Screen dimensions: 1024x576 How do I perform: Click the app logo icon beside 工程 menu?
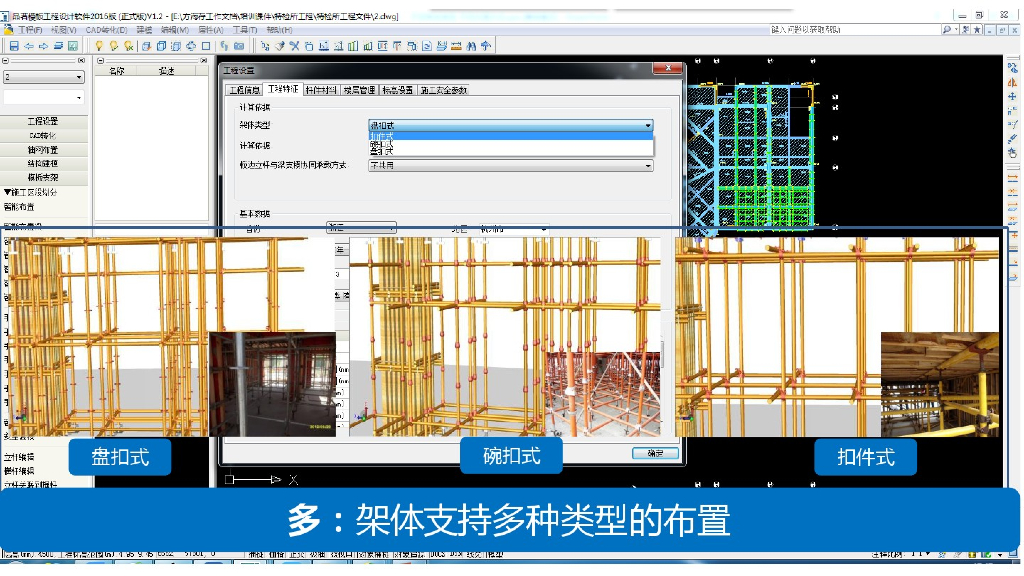click(x=8, y=29)
